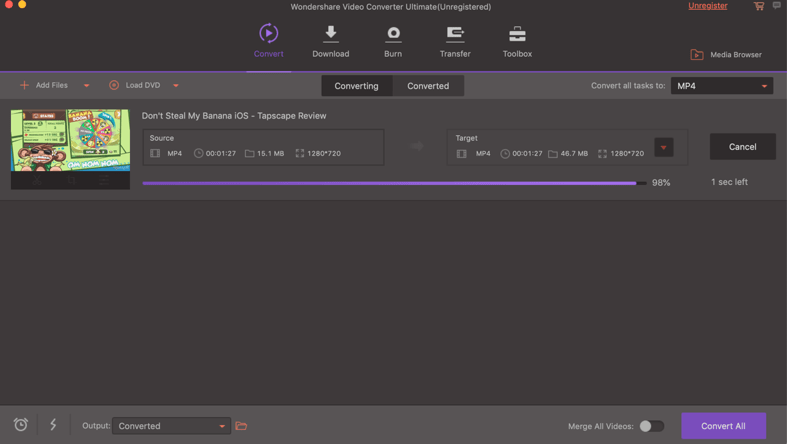Open the Output folder dropdown
This screenshot has height=444, width=787.
tap(171, 426)
